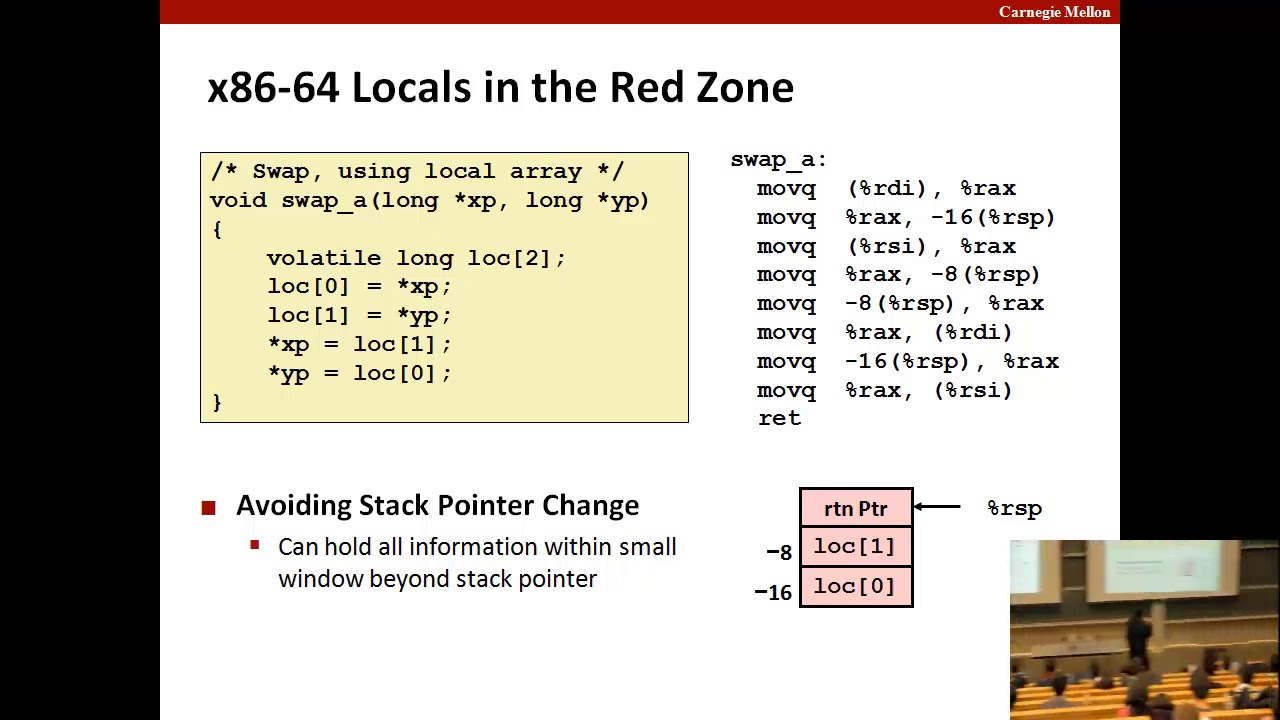Click the 'Carnegie Mellon' header text
The width and height of the screenshot is (1280, 720).
coord(1054,12)
